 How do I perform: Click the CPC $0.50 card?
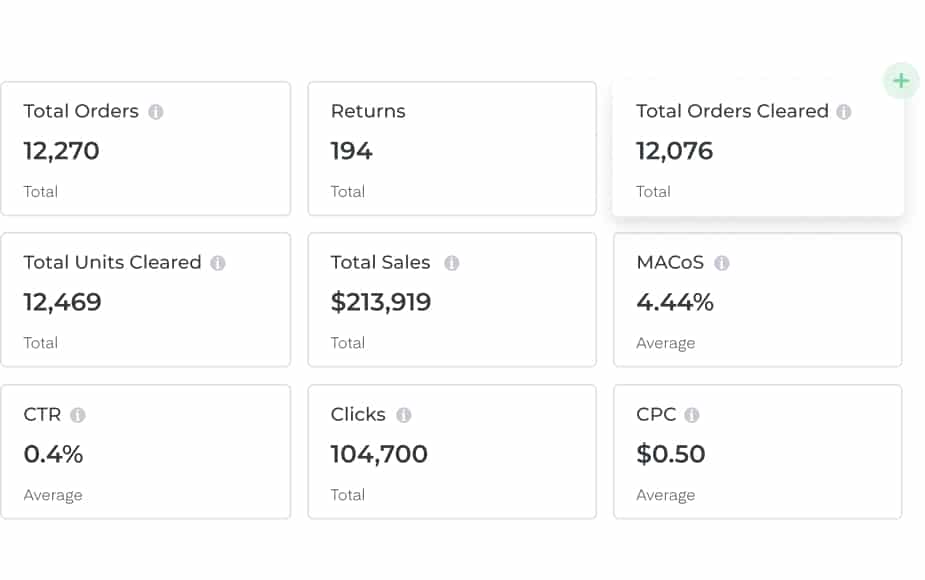tap(757, 452)
